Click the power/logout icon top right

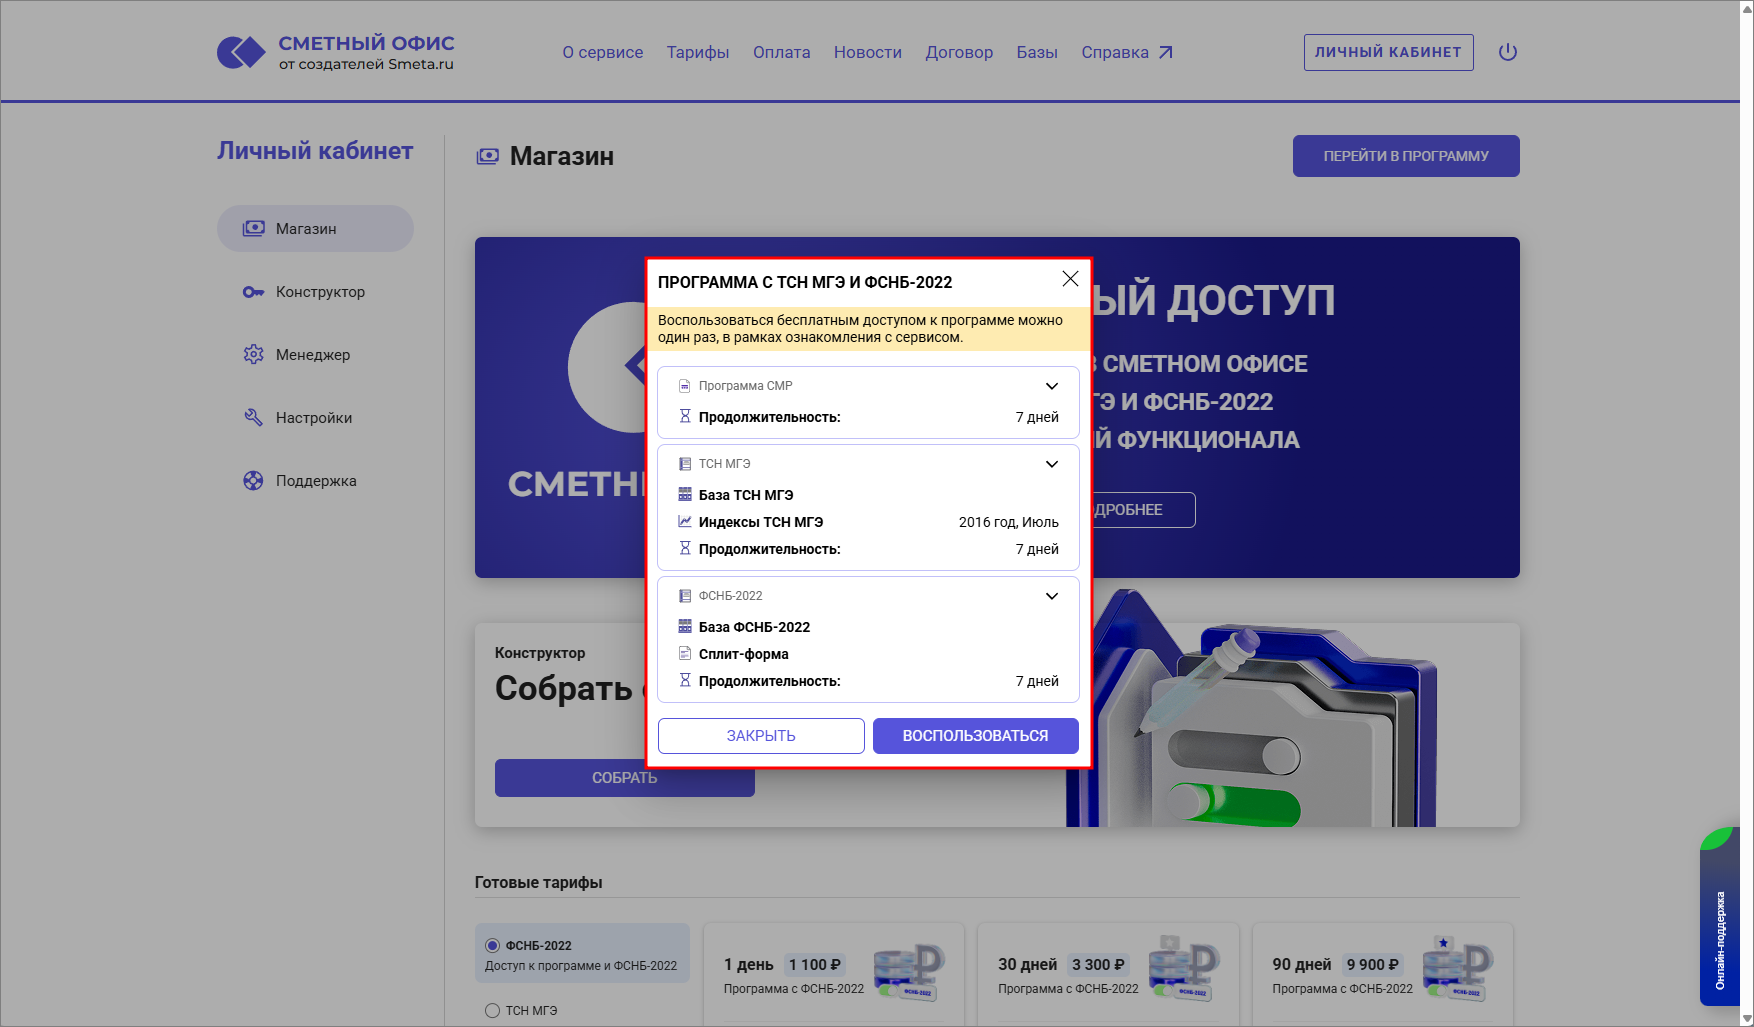pos(1508,52)
